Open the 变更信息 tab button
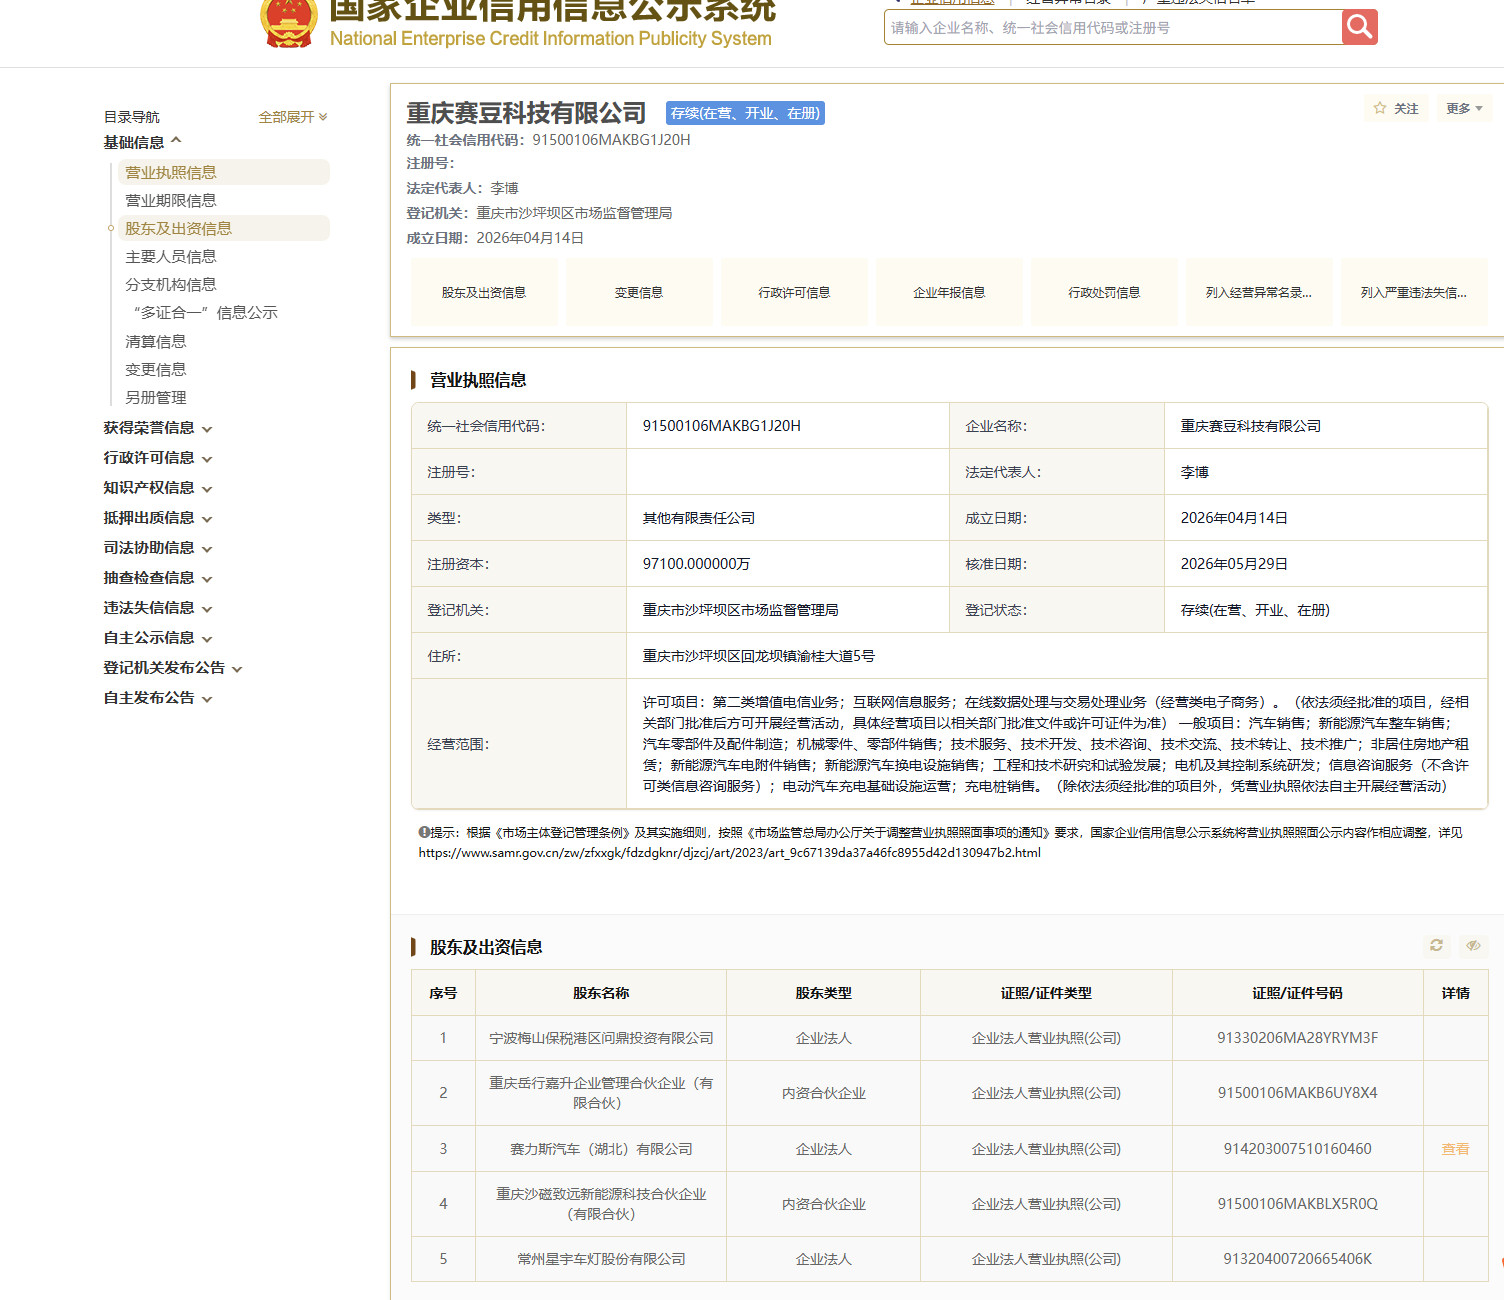1504x1300 pixels. (639, 292)
